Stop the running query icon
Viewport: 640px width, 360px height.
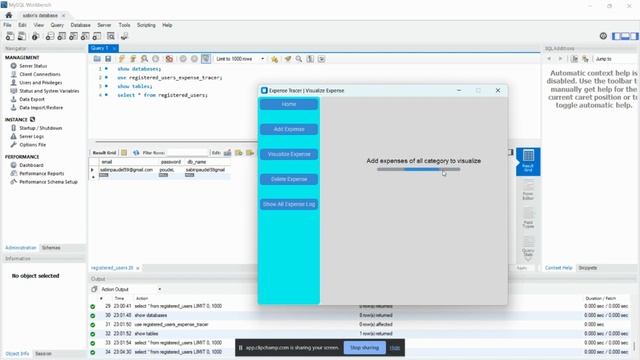(156, 59)
